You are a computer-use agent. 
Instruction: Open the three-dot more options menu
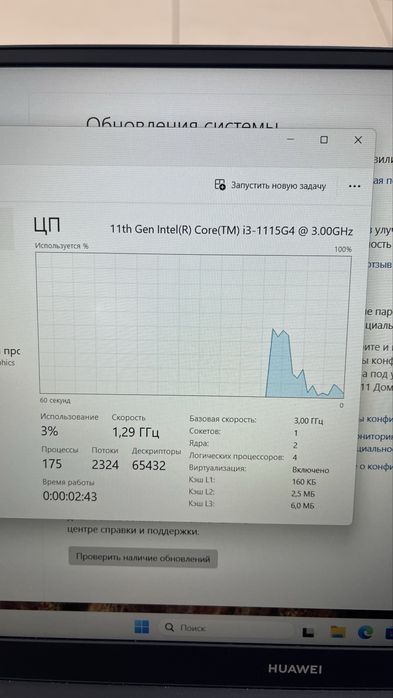354,187
